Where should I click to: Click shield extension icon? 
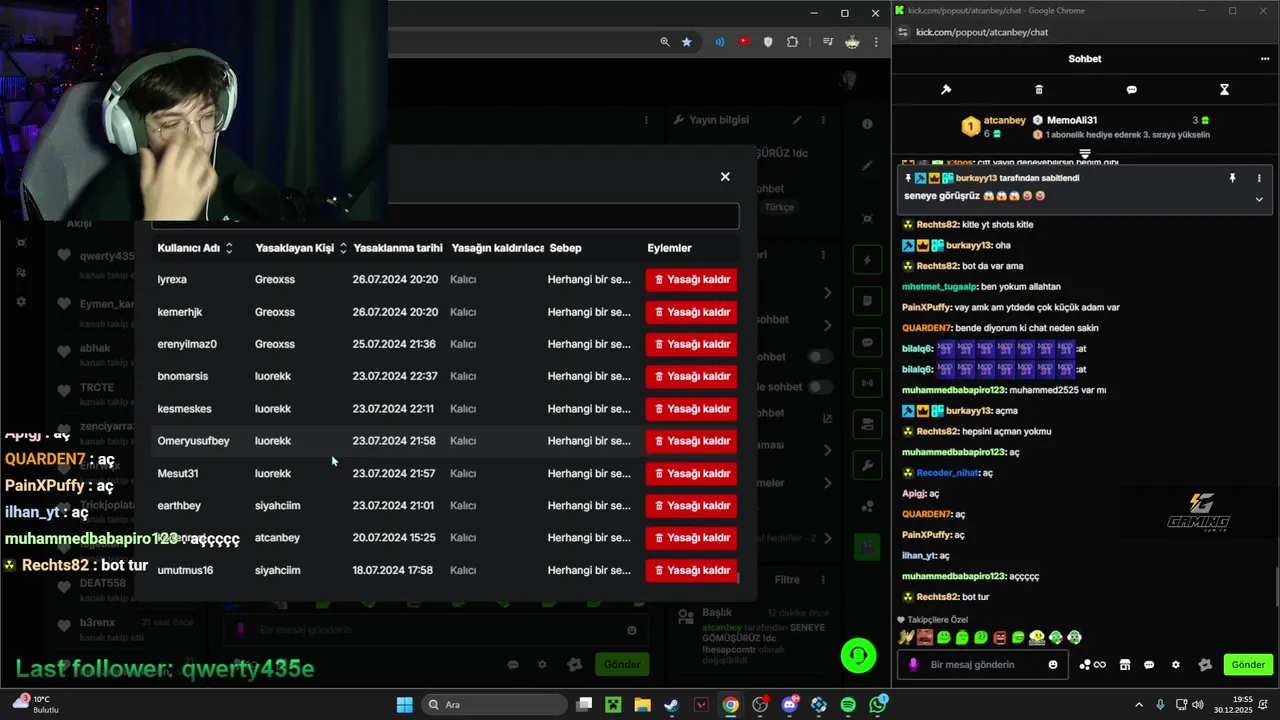(768, 42)
